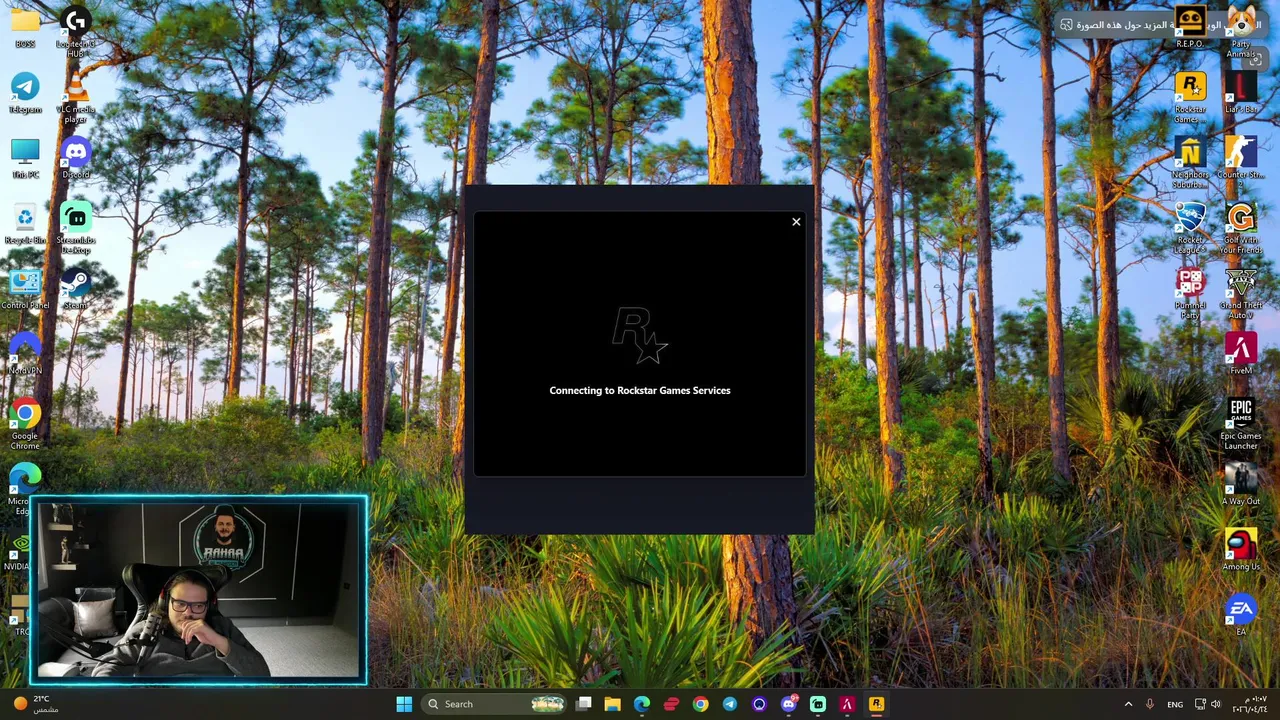The width and height of the screenshot is (1280, 720).
Task: Click the taskbar Search box
Action: click(496, 704)
